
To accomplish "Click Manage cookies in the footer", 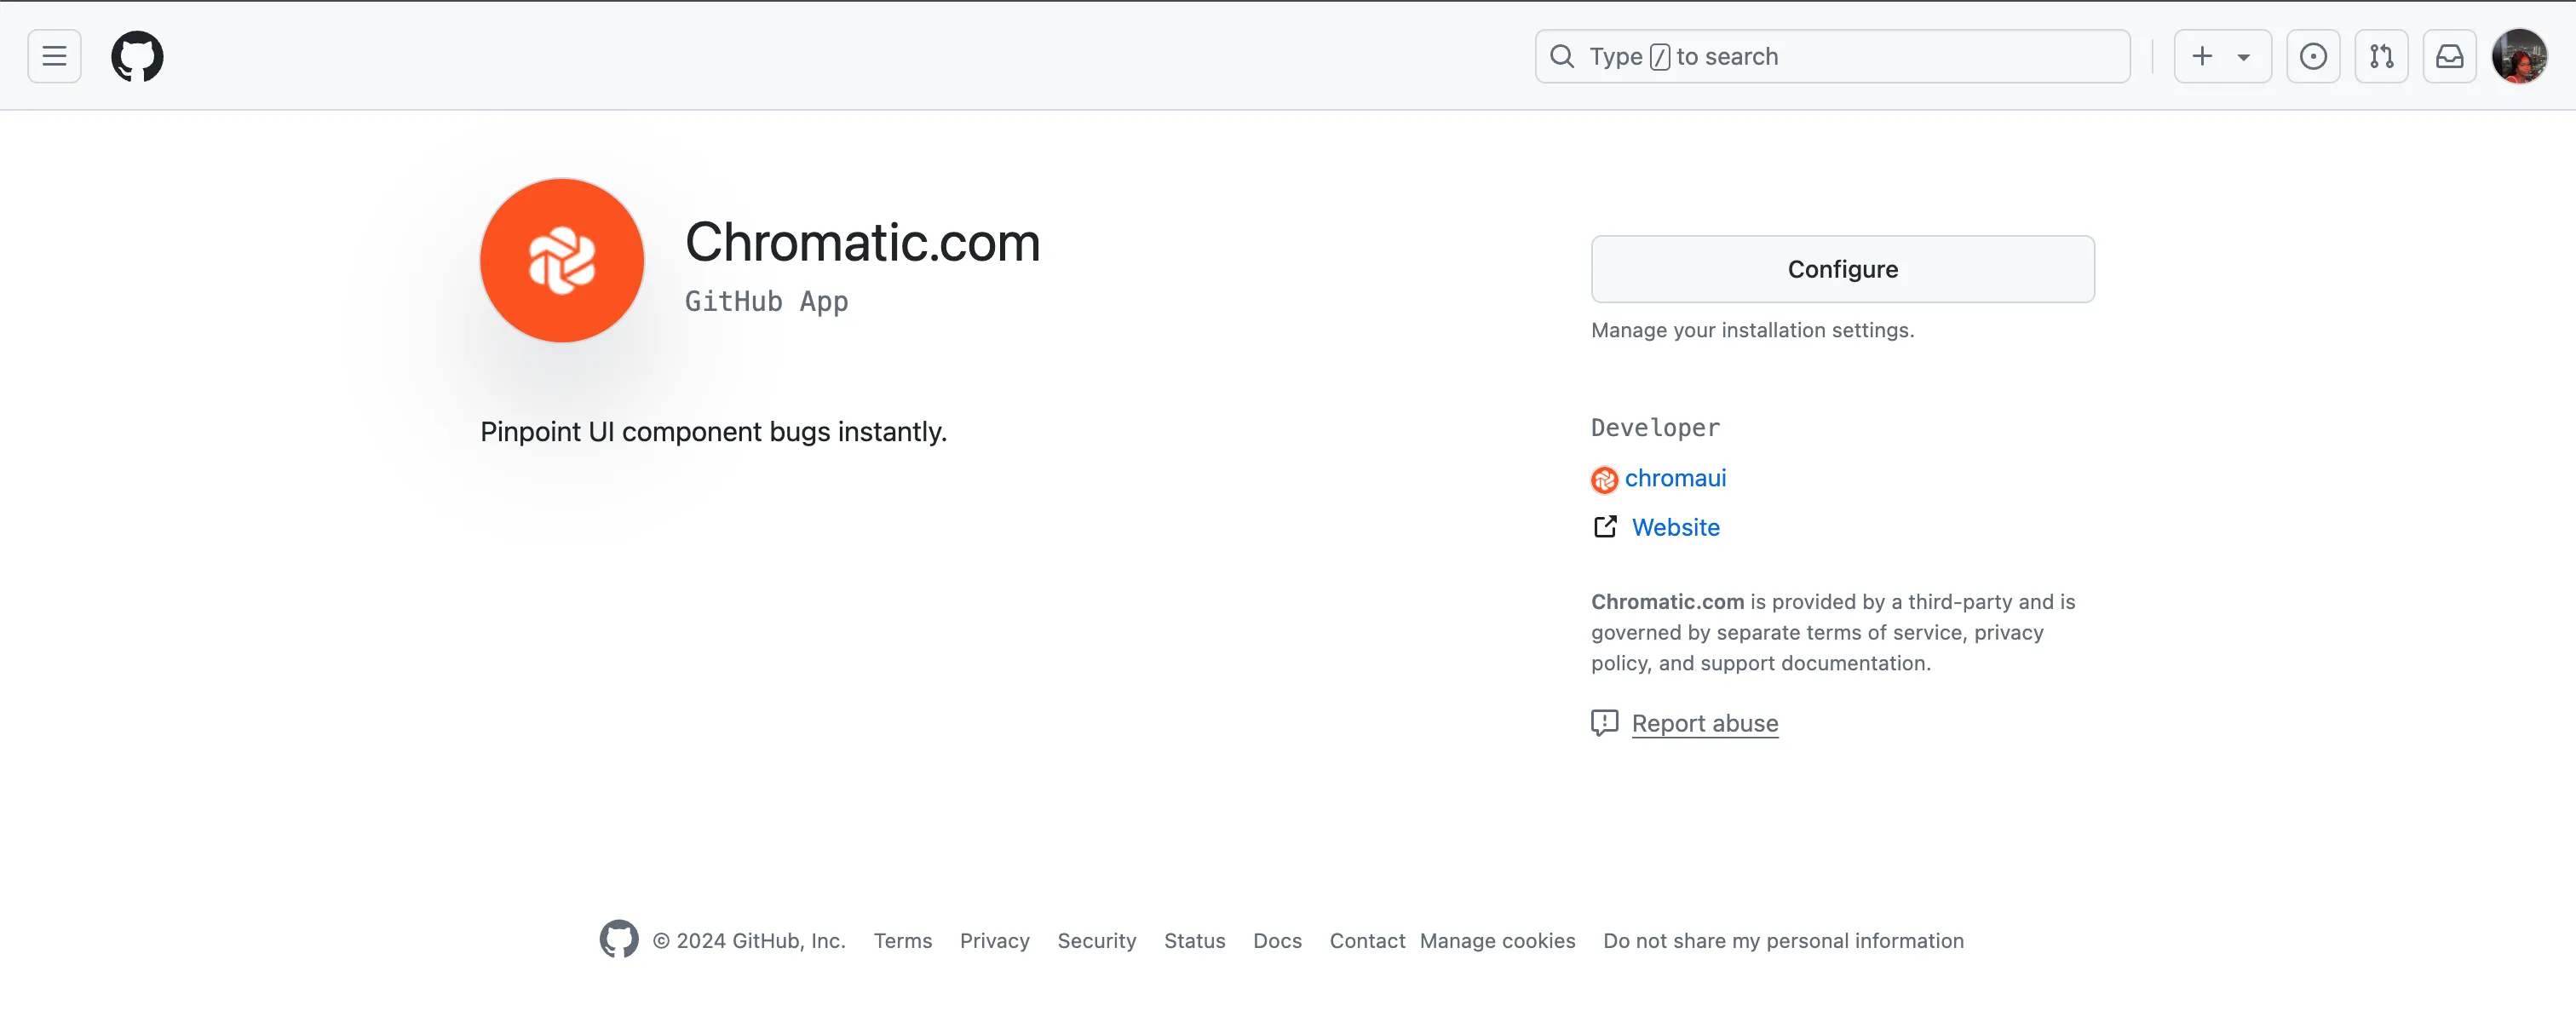I will click(x=1497, y=940).
